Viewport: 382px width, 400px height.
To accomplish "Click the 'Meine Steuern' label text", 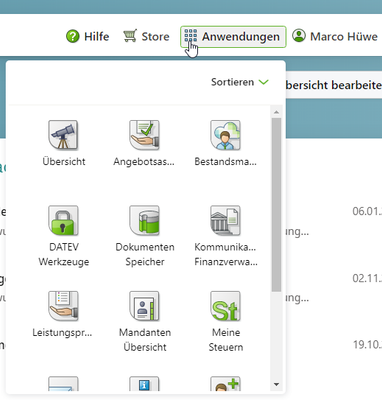I will (x=226, y=340).
